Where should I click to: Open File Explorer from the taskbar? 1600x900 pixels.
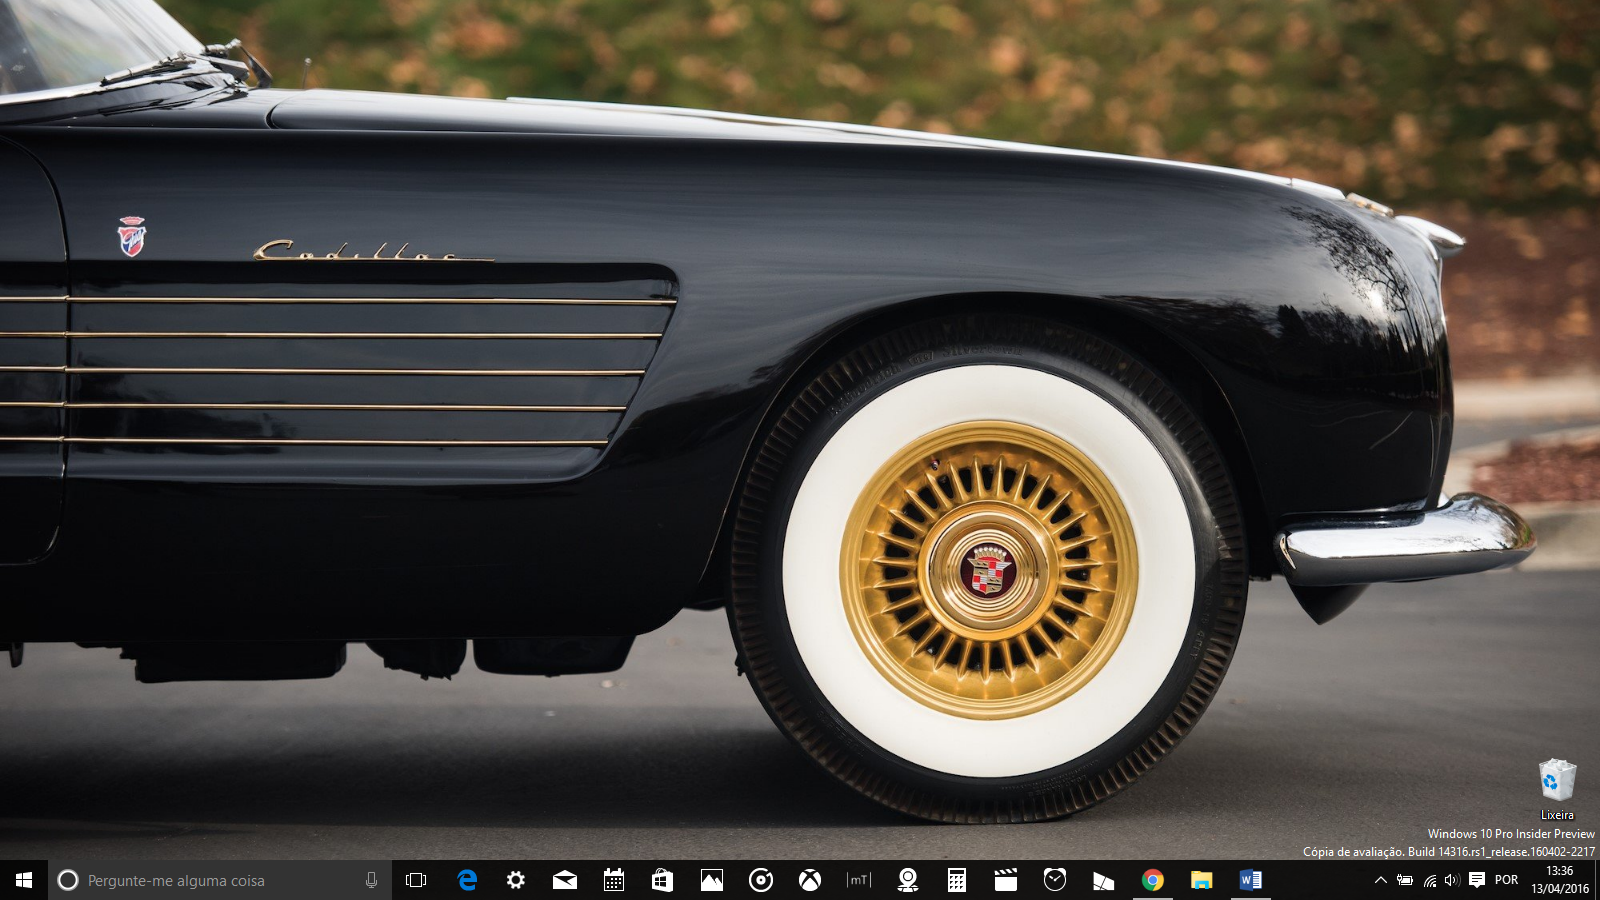click(1201, 880)
